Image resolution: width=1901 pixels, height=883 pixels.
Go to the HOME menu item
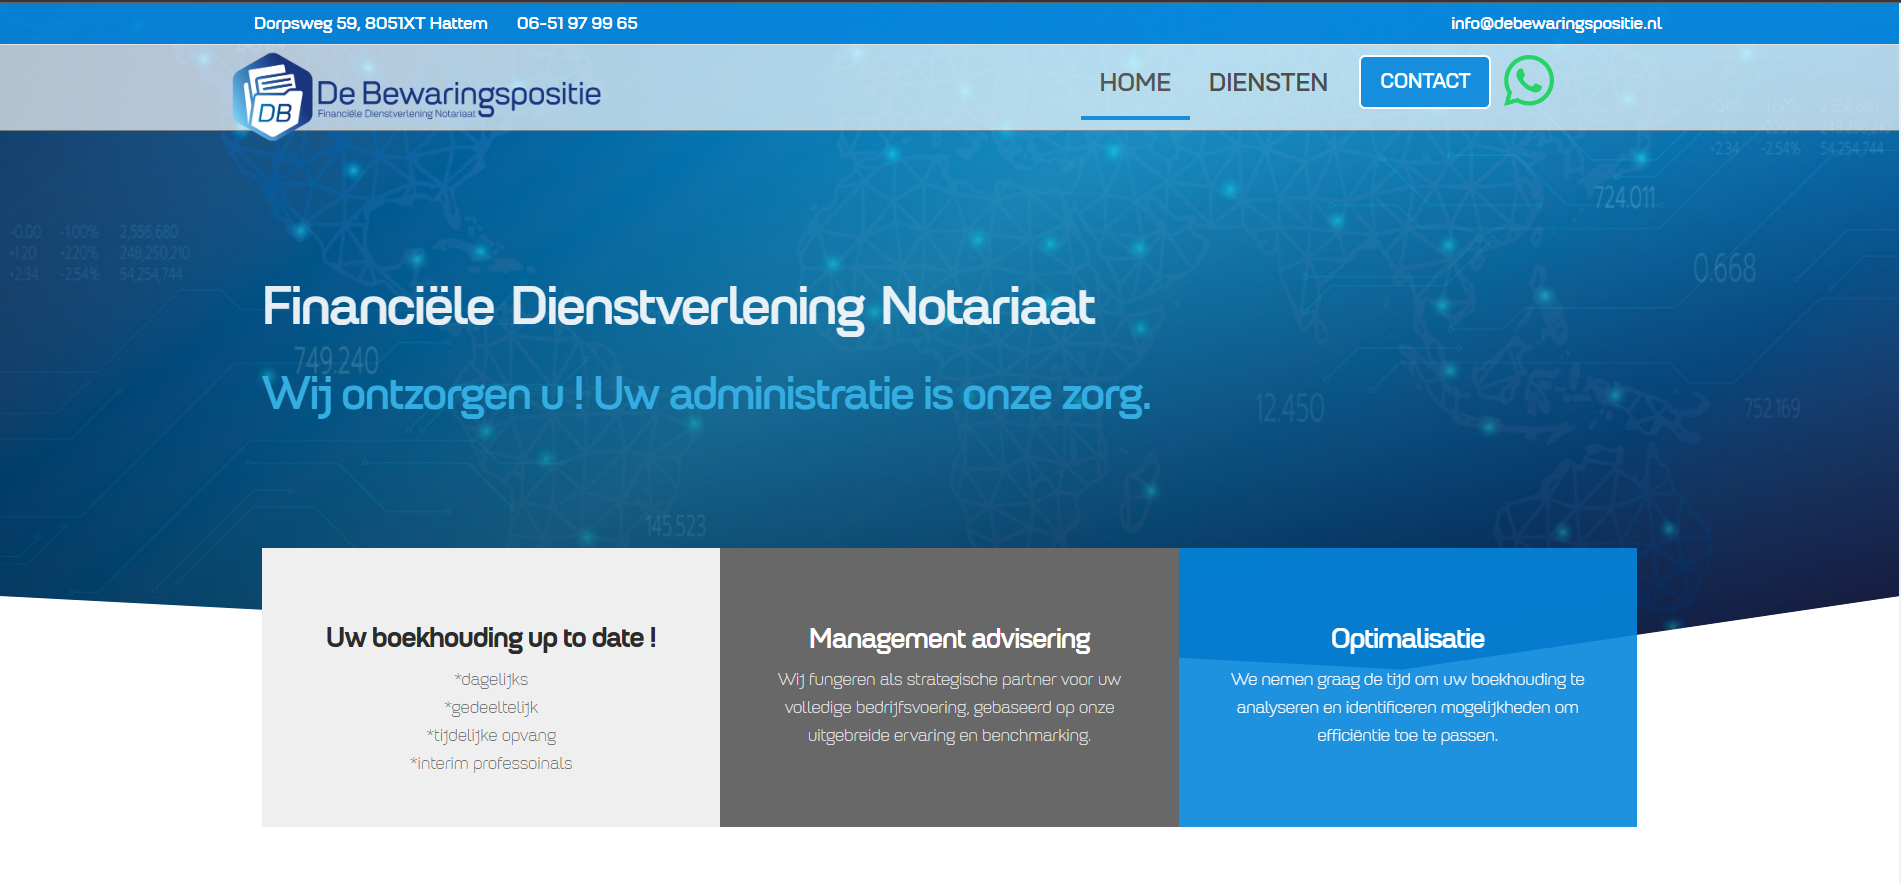click(x=1134, y=82)
